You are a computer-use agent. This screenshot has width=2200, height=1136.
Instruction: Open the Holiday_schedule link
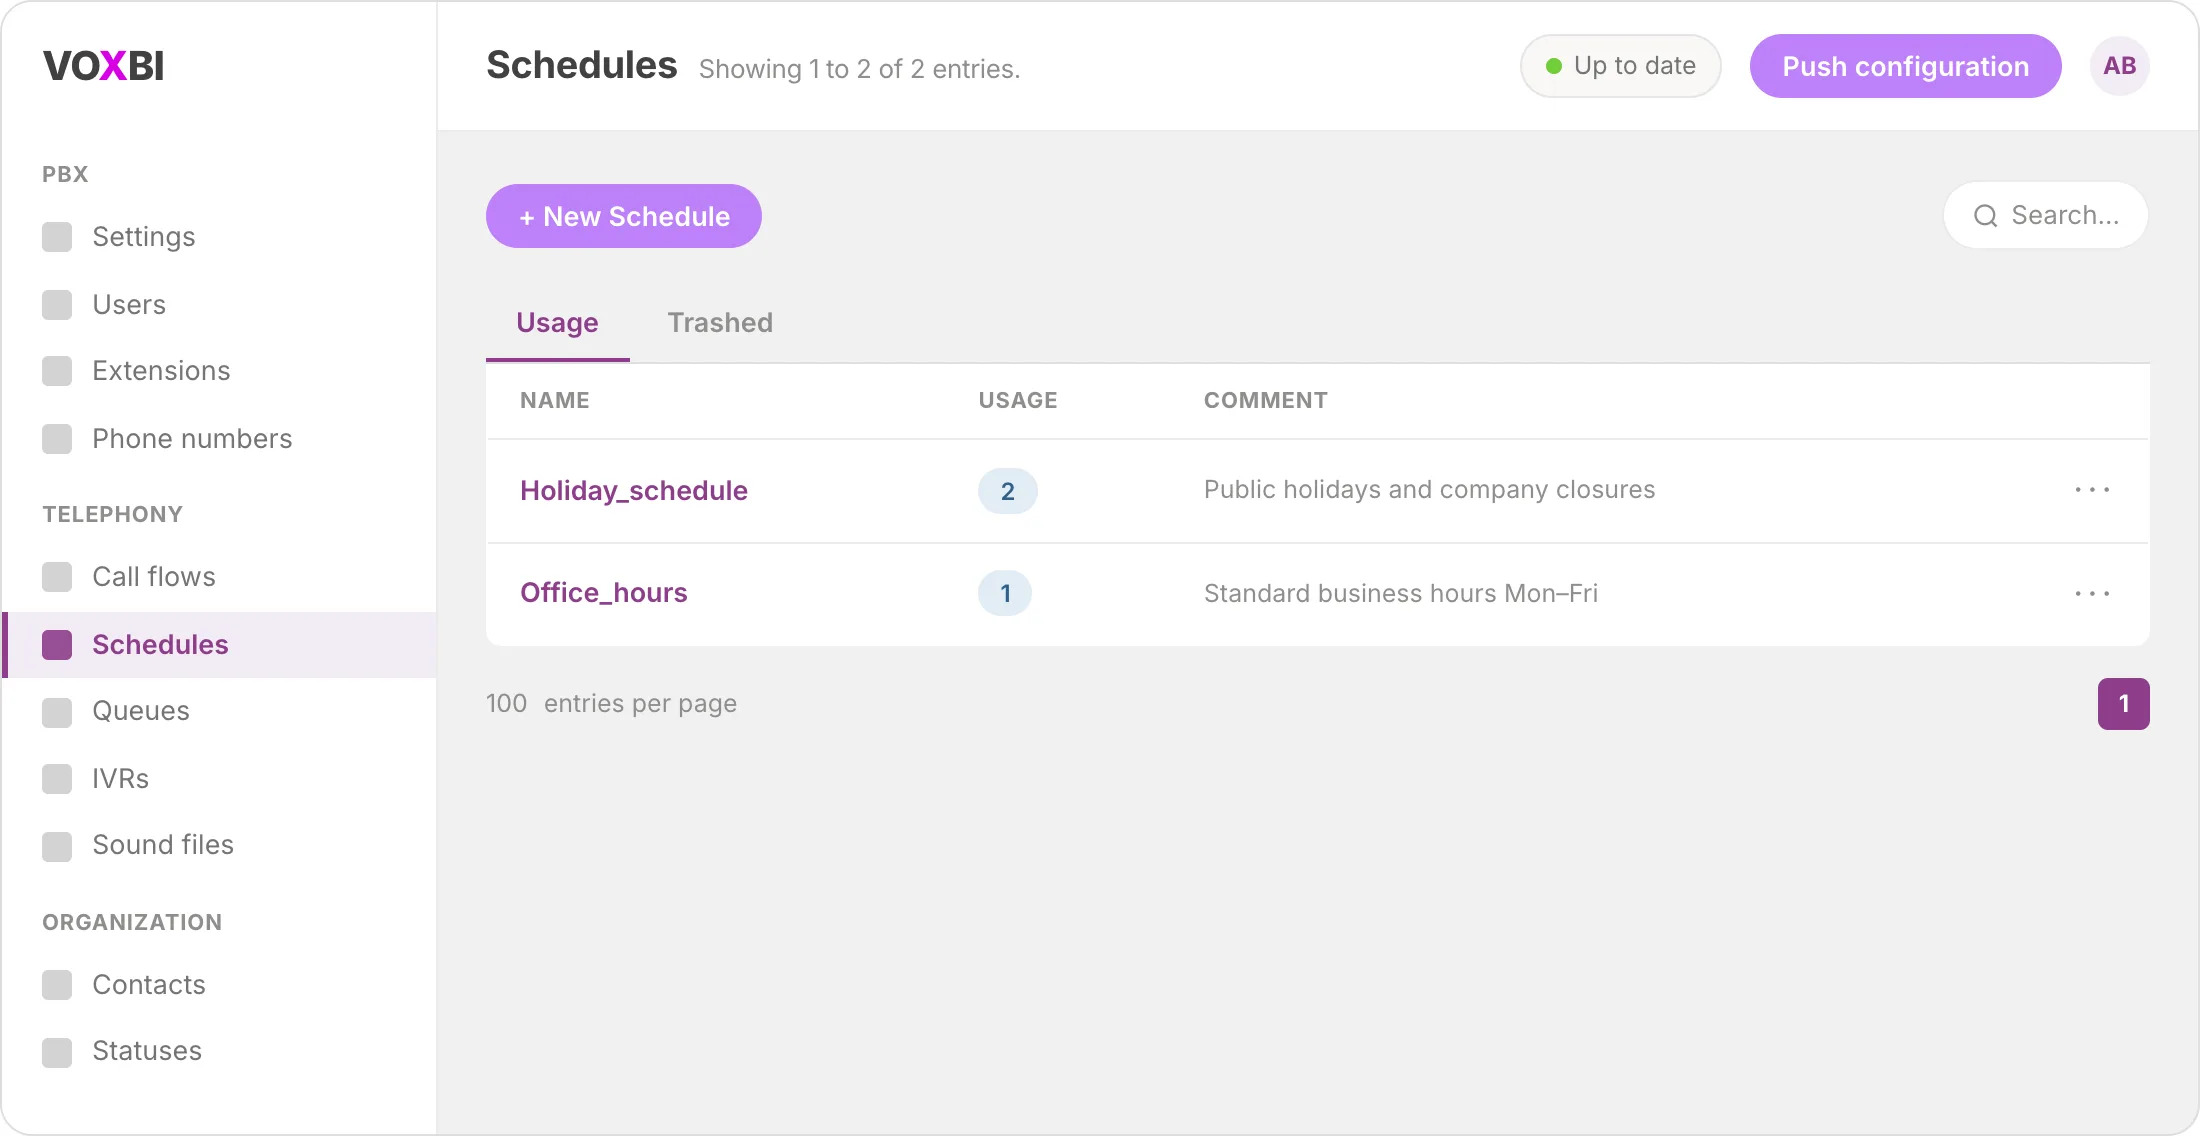click(634, 491)
